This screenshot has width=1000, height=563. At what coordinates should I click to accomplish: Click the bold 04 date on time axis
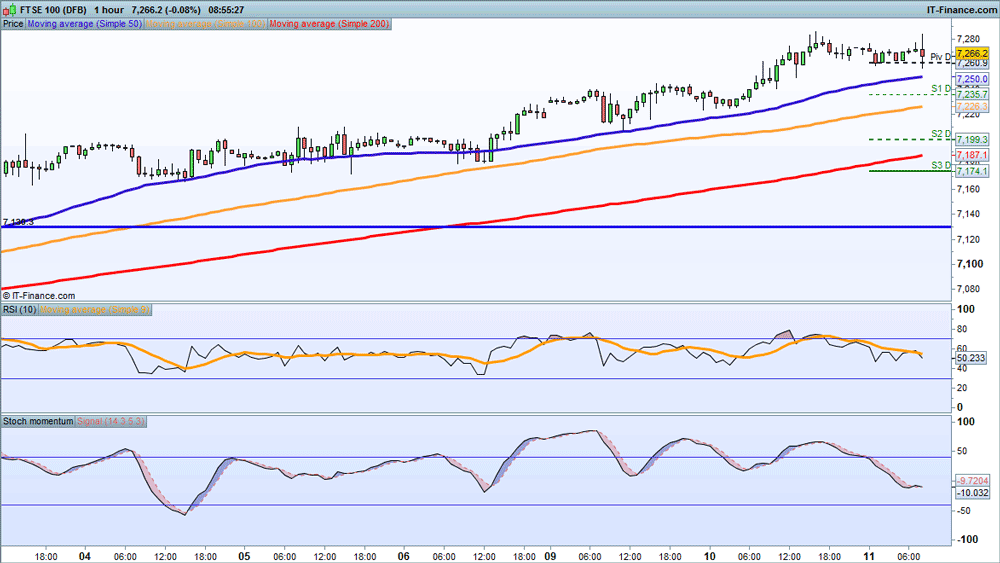coord(84,556)
